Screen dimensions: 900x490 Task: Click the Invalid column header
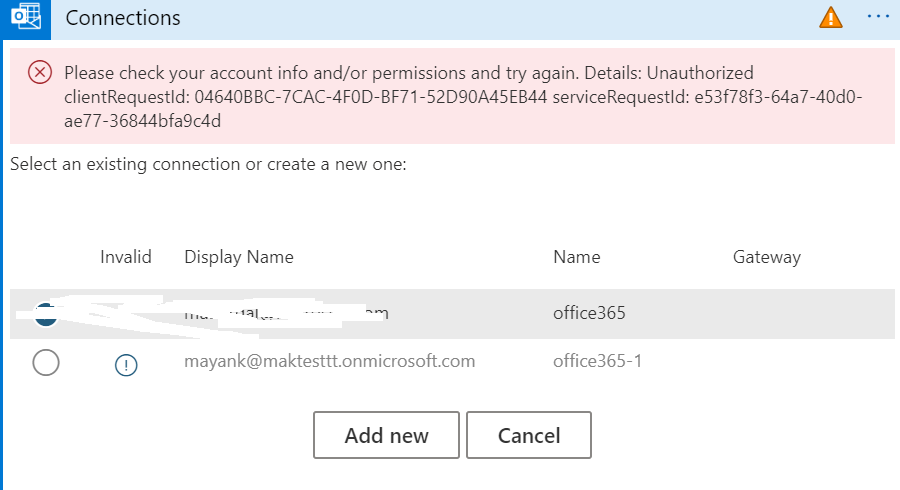(x=126, y=256)
